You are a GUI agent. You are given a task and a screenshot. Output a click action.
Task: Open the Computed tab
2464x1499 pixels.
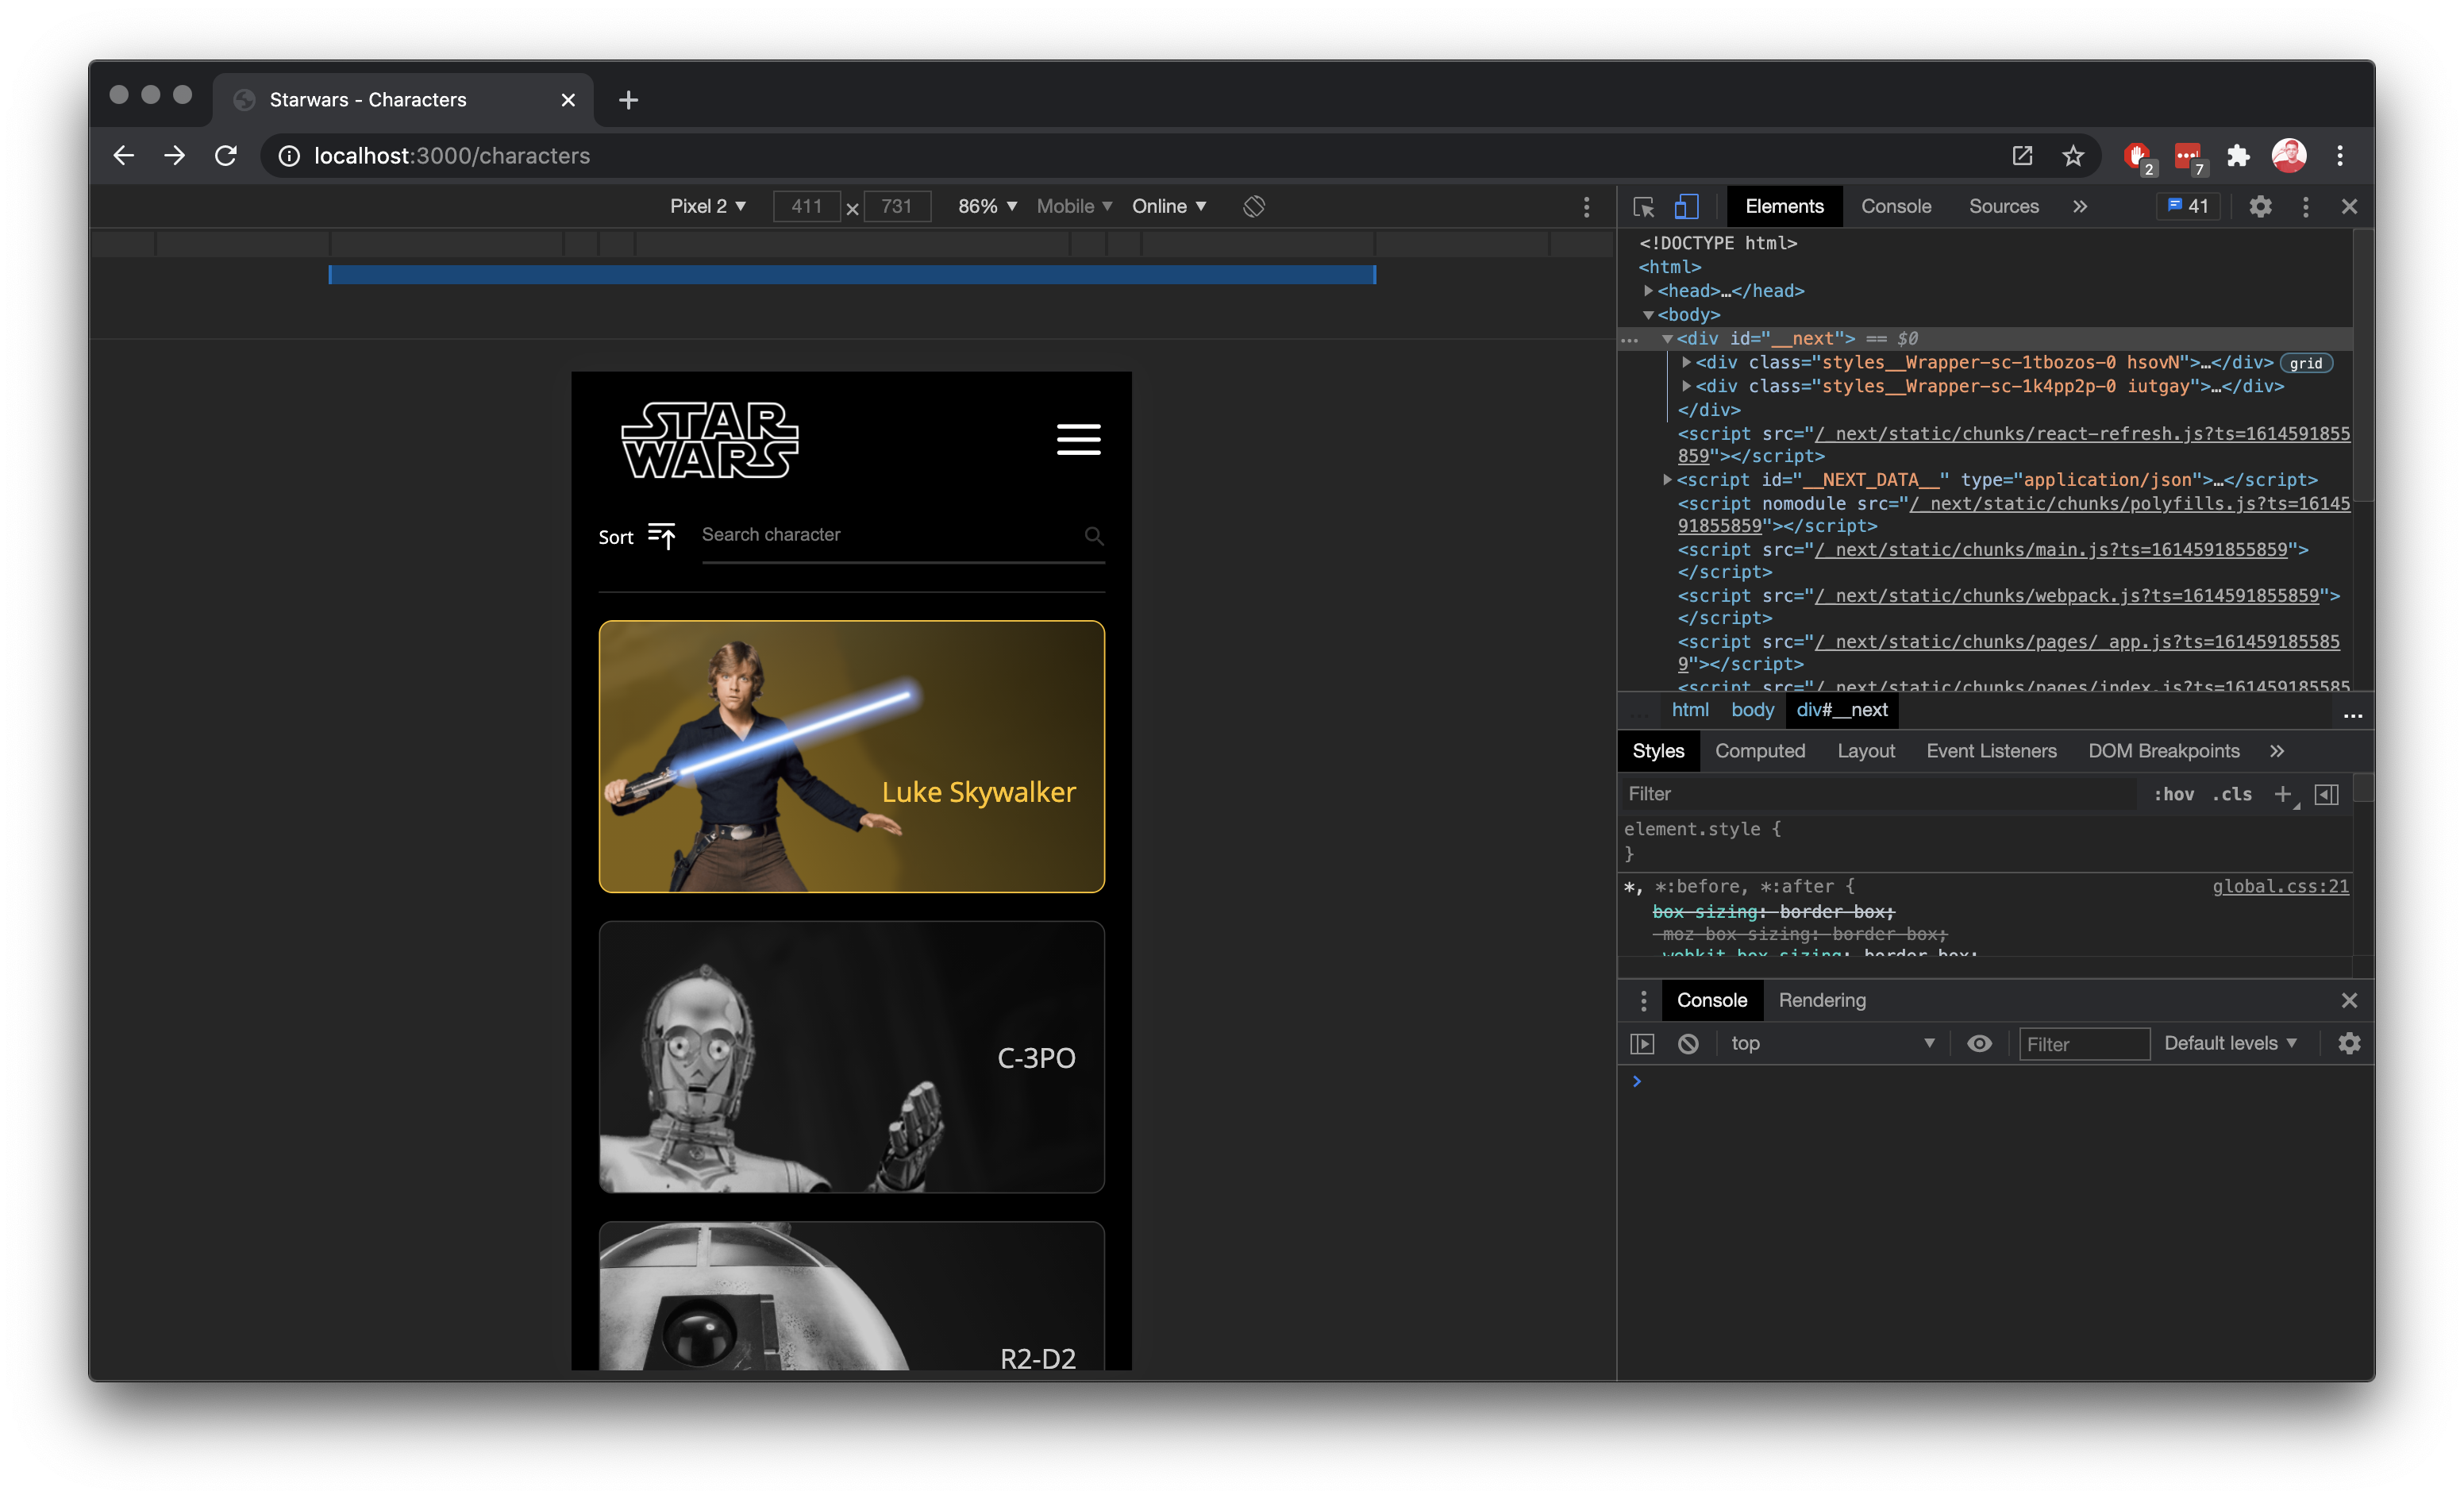[1759, 751]
